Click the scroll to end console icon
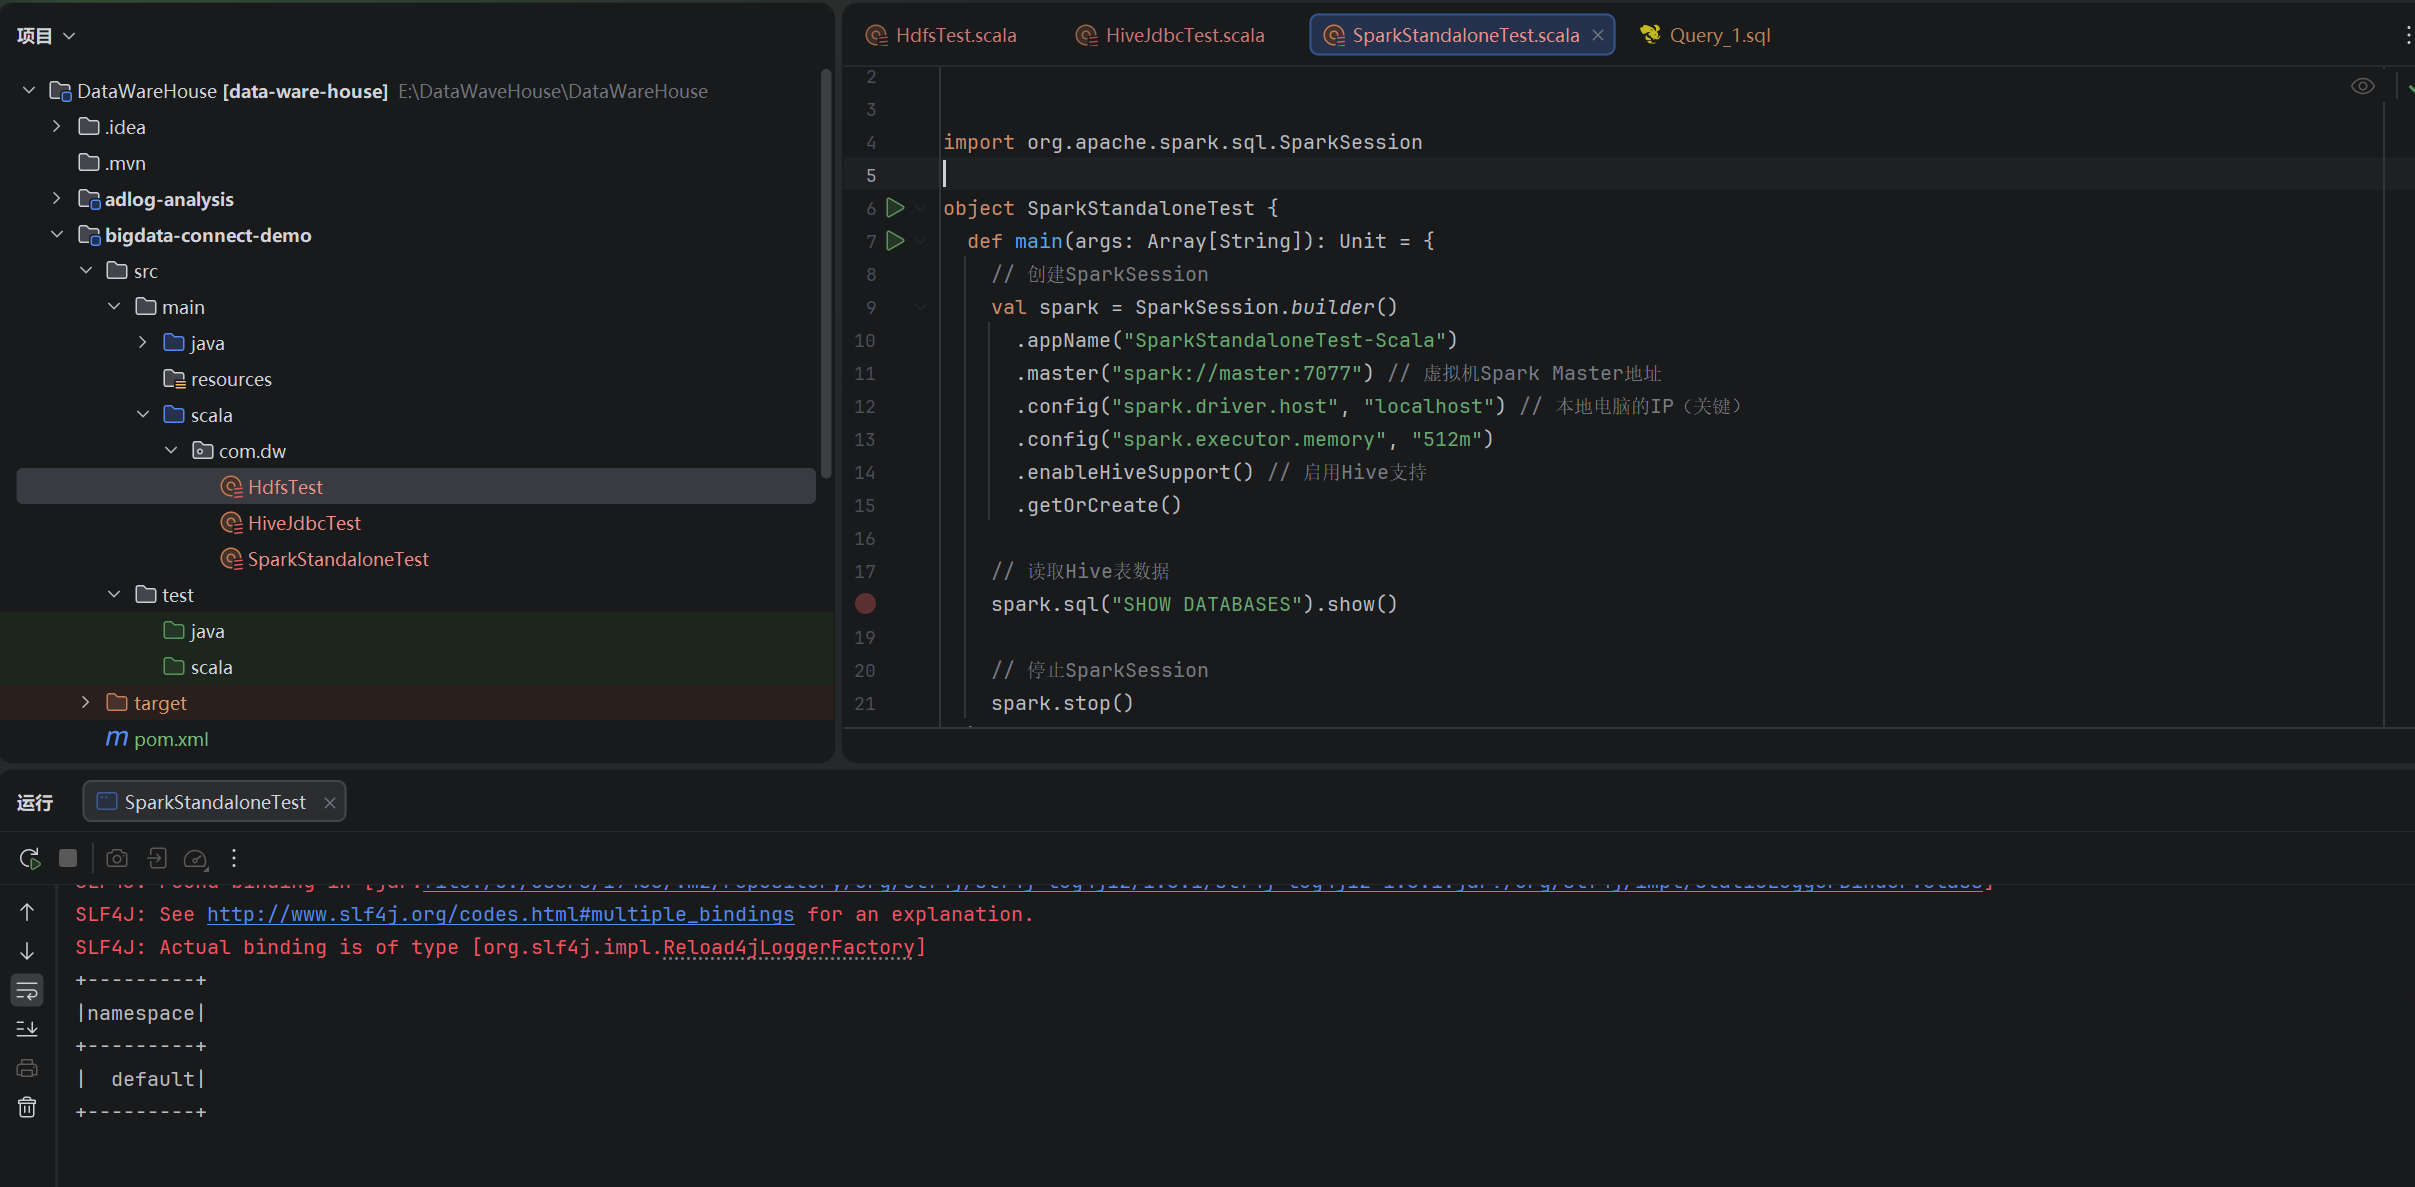Viewport: 2415px width, 1187px height. (x=27, y=1029)
